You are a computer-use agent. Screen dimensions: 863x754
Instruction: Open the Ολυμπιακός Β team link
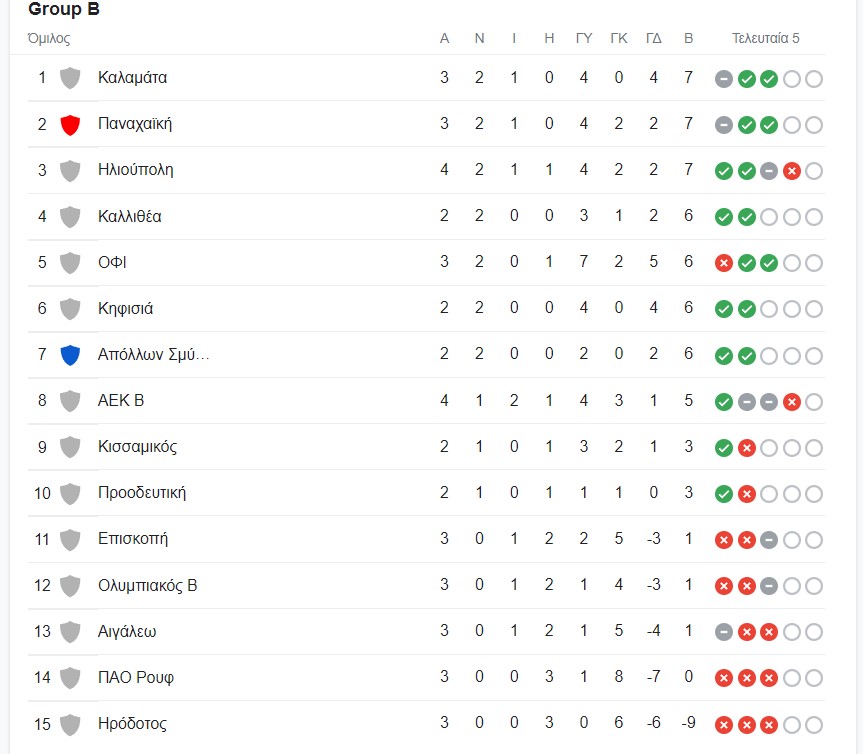point(147,585)
